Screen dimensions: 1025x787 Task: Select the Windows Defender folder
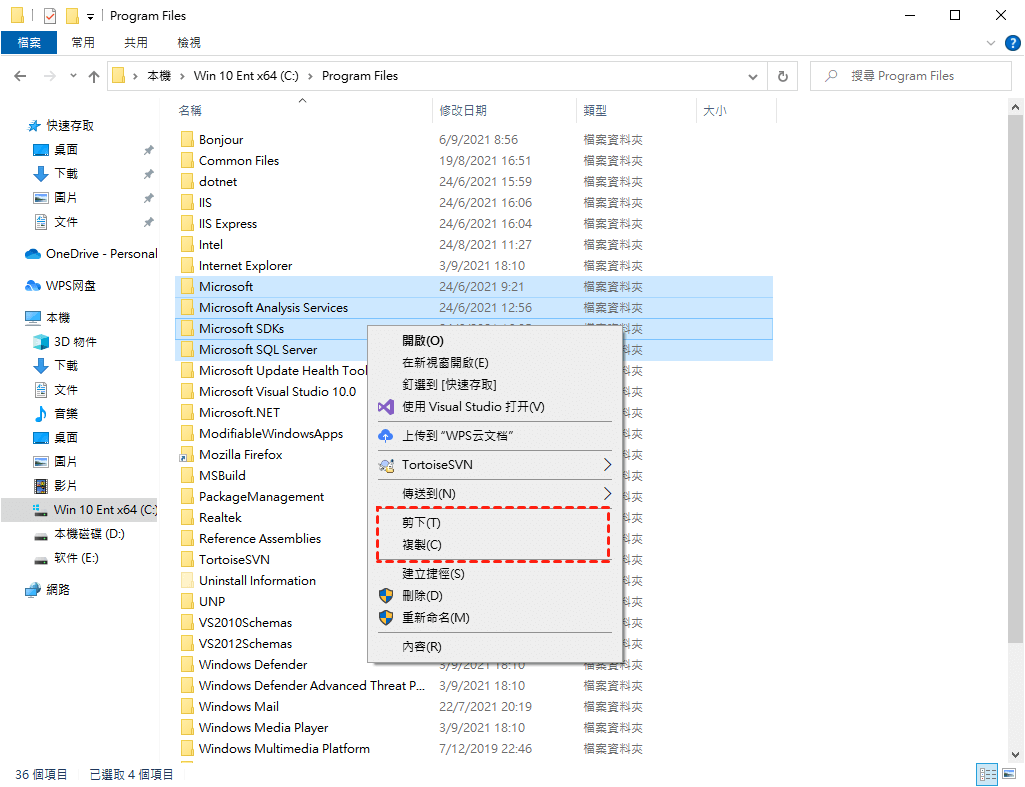[x=253, y=665]
